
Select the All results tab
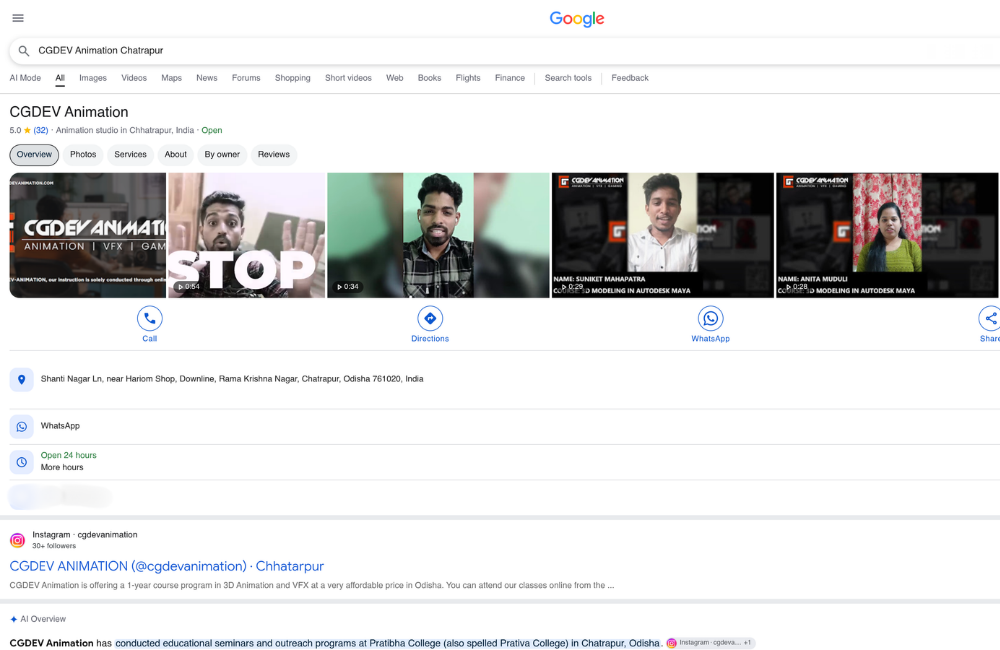click(x=60, y=78)
